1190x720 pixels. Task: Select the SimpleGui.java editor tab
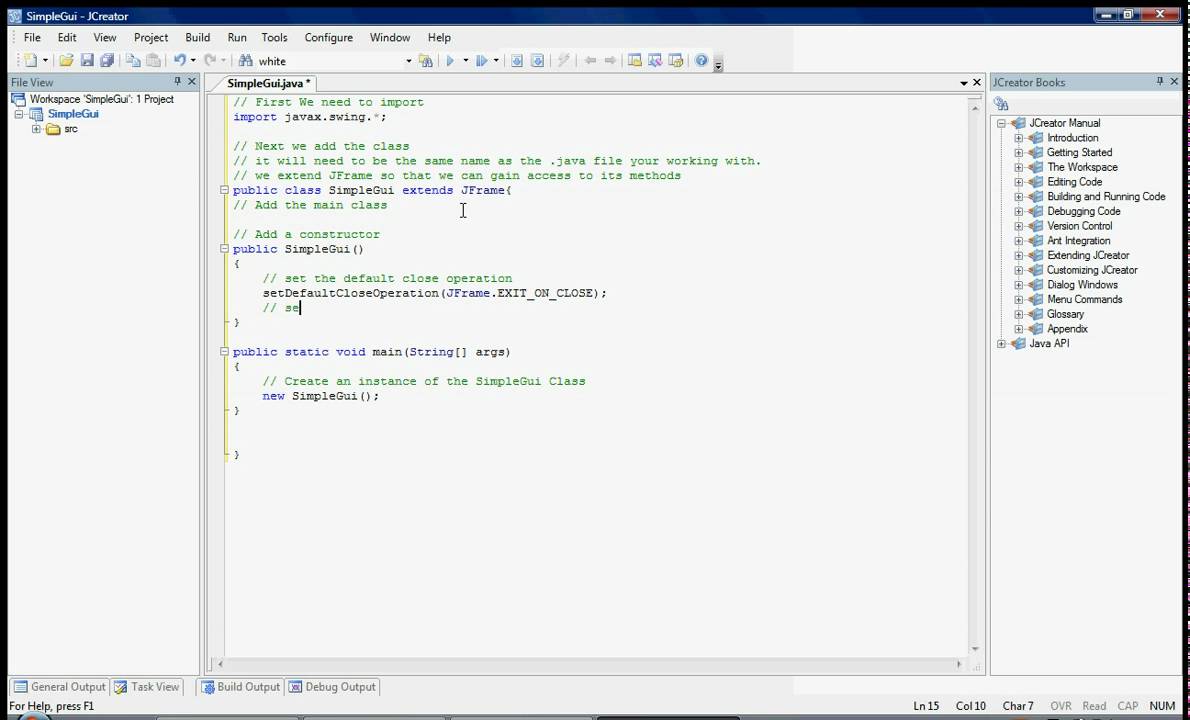(x=269, y=83)
